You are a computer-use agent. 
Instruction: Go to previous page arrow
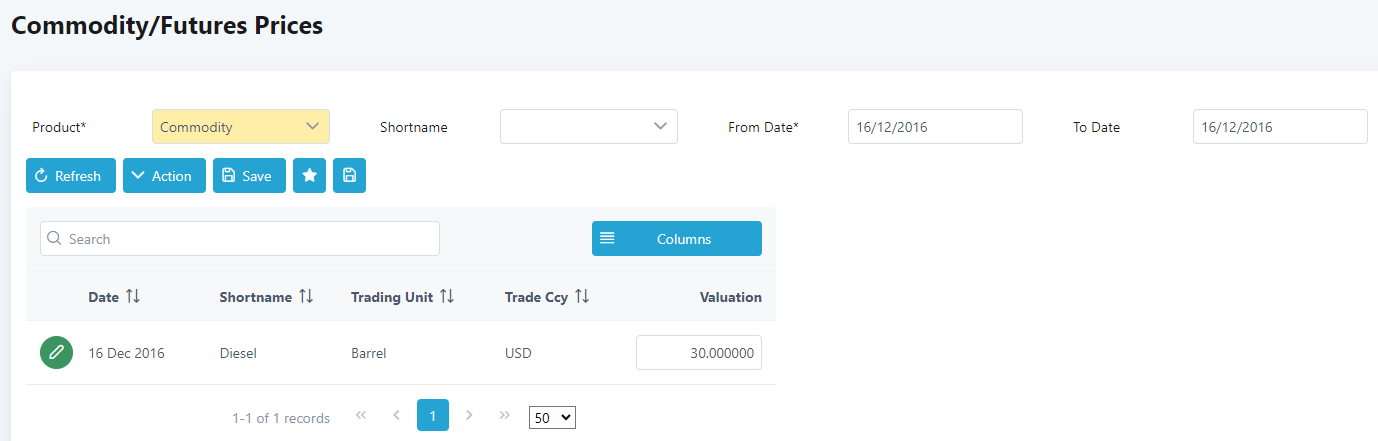click(396, 415)
